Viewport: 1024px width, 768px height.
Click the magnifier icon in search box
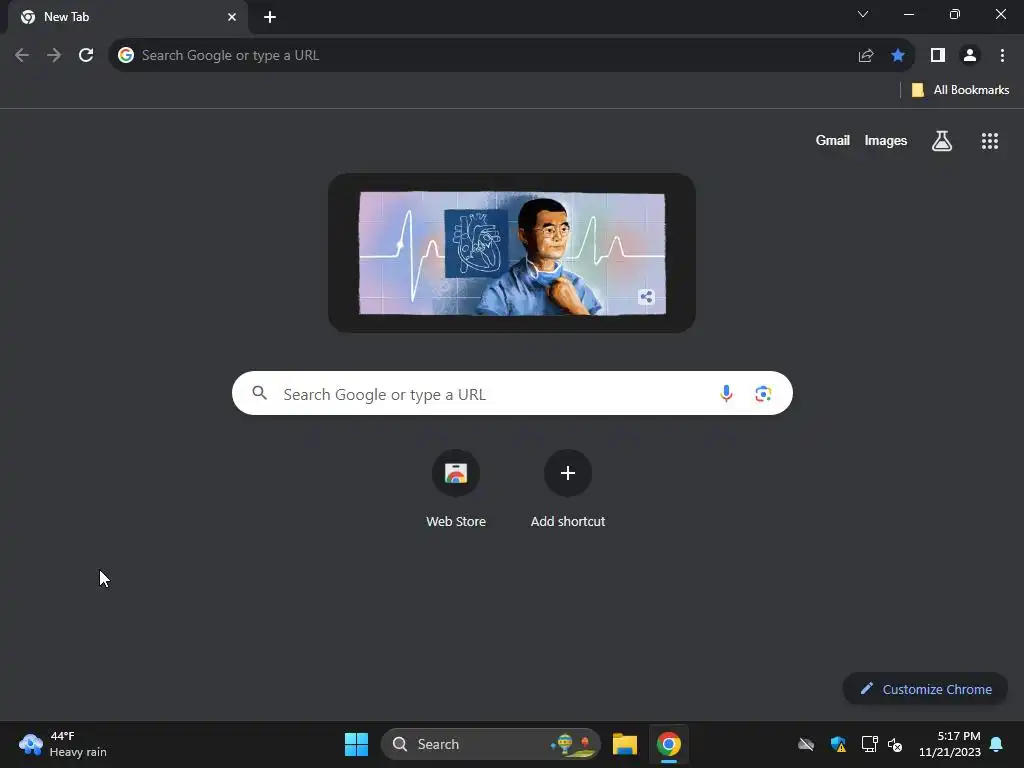coord(259,392)
